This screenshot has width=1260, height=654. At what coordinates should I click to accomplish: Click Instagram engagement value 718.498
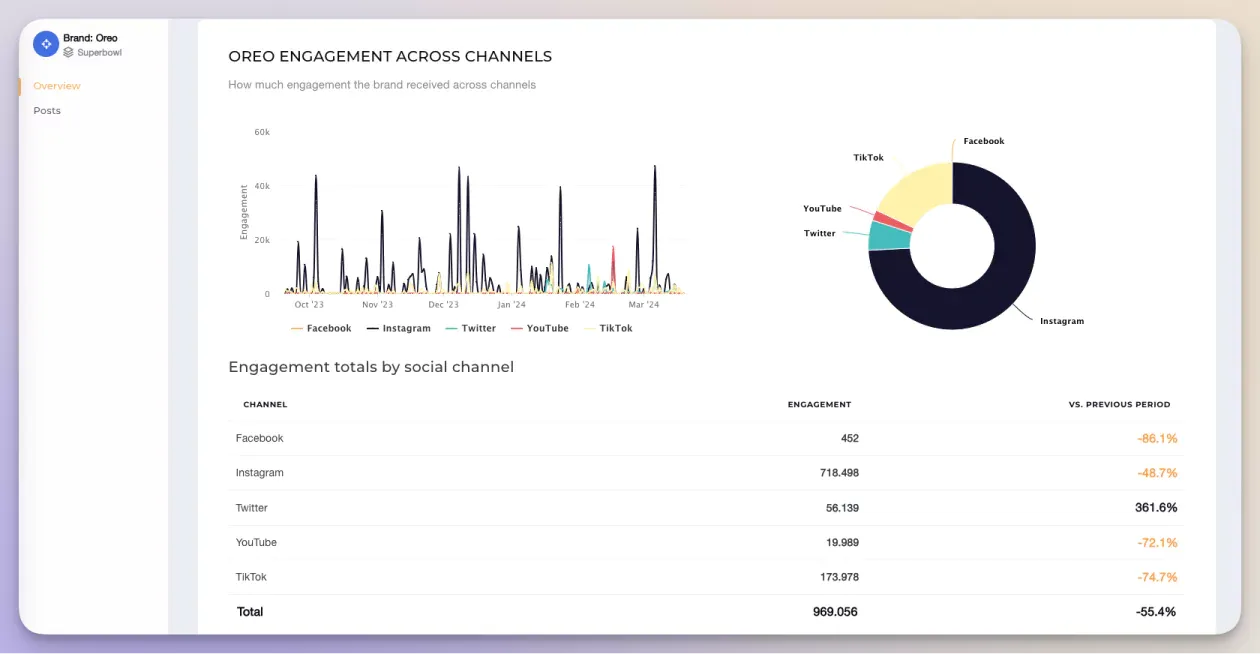click(x=839, y=473)
